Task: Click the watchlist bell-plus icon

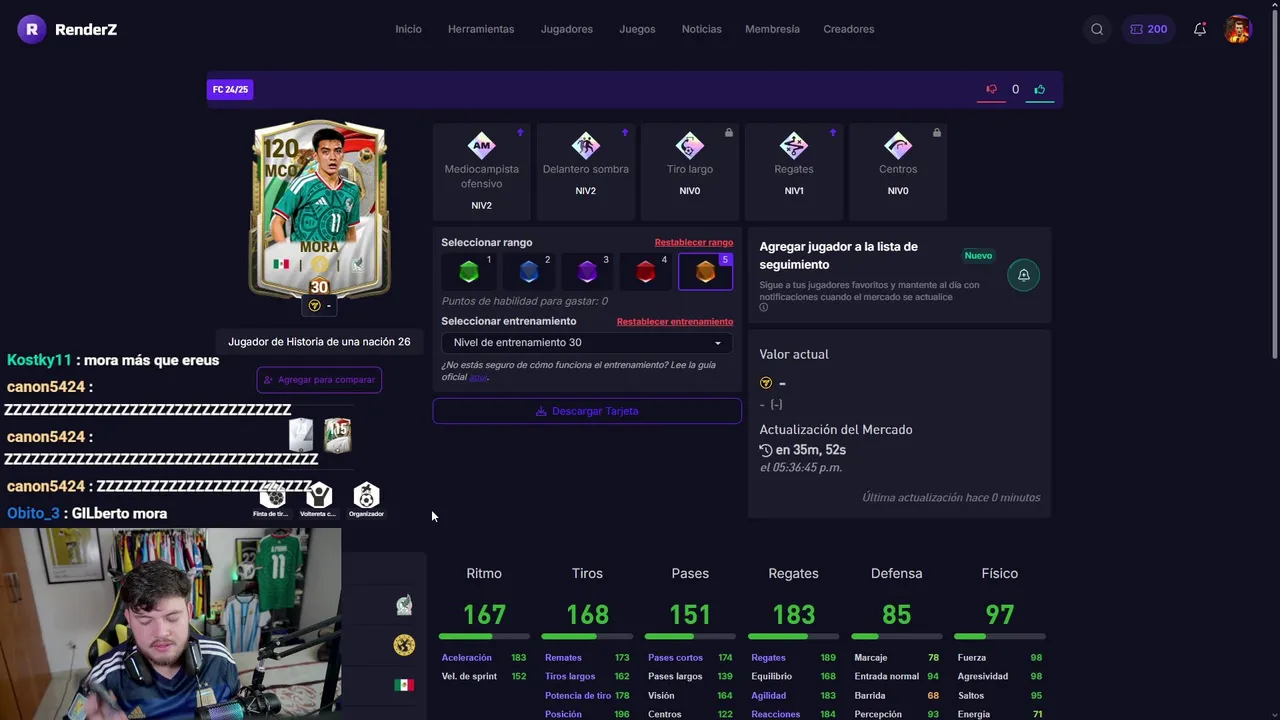Action: point(1023,275)
